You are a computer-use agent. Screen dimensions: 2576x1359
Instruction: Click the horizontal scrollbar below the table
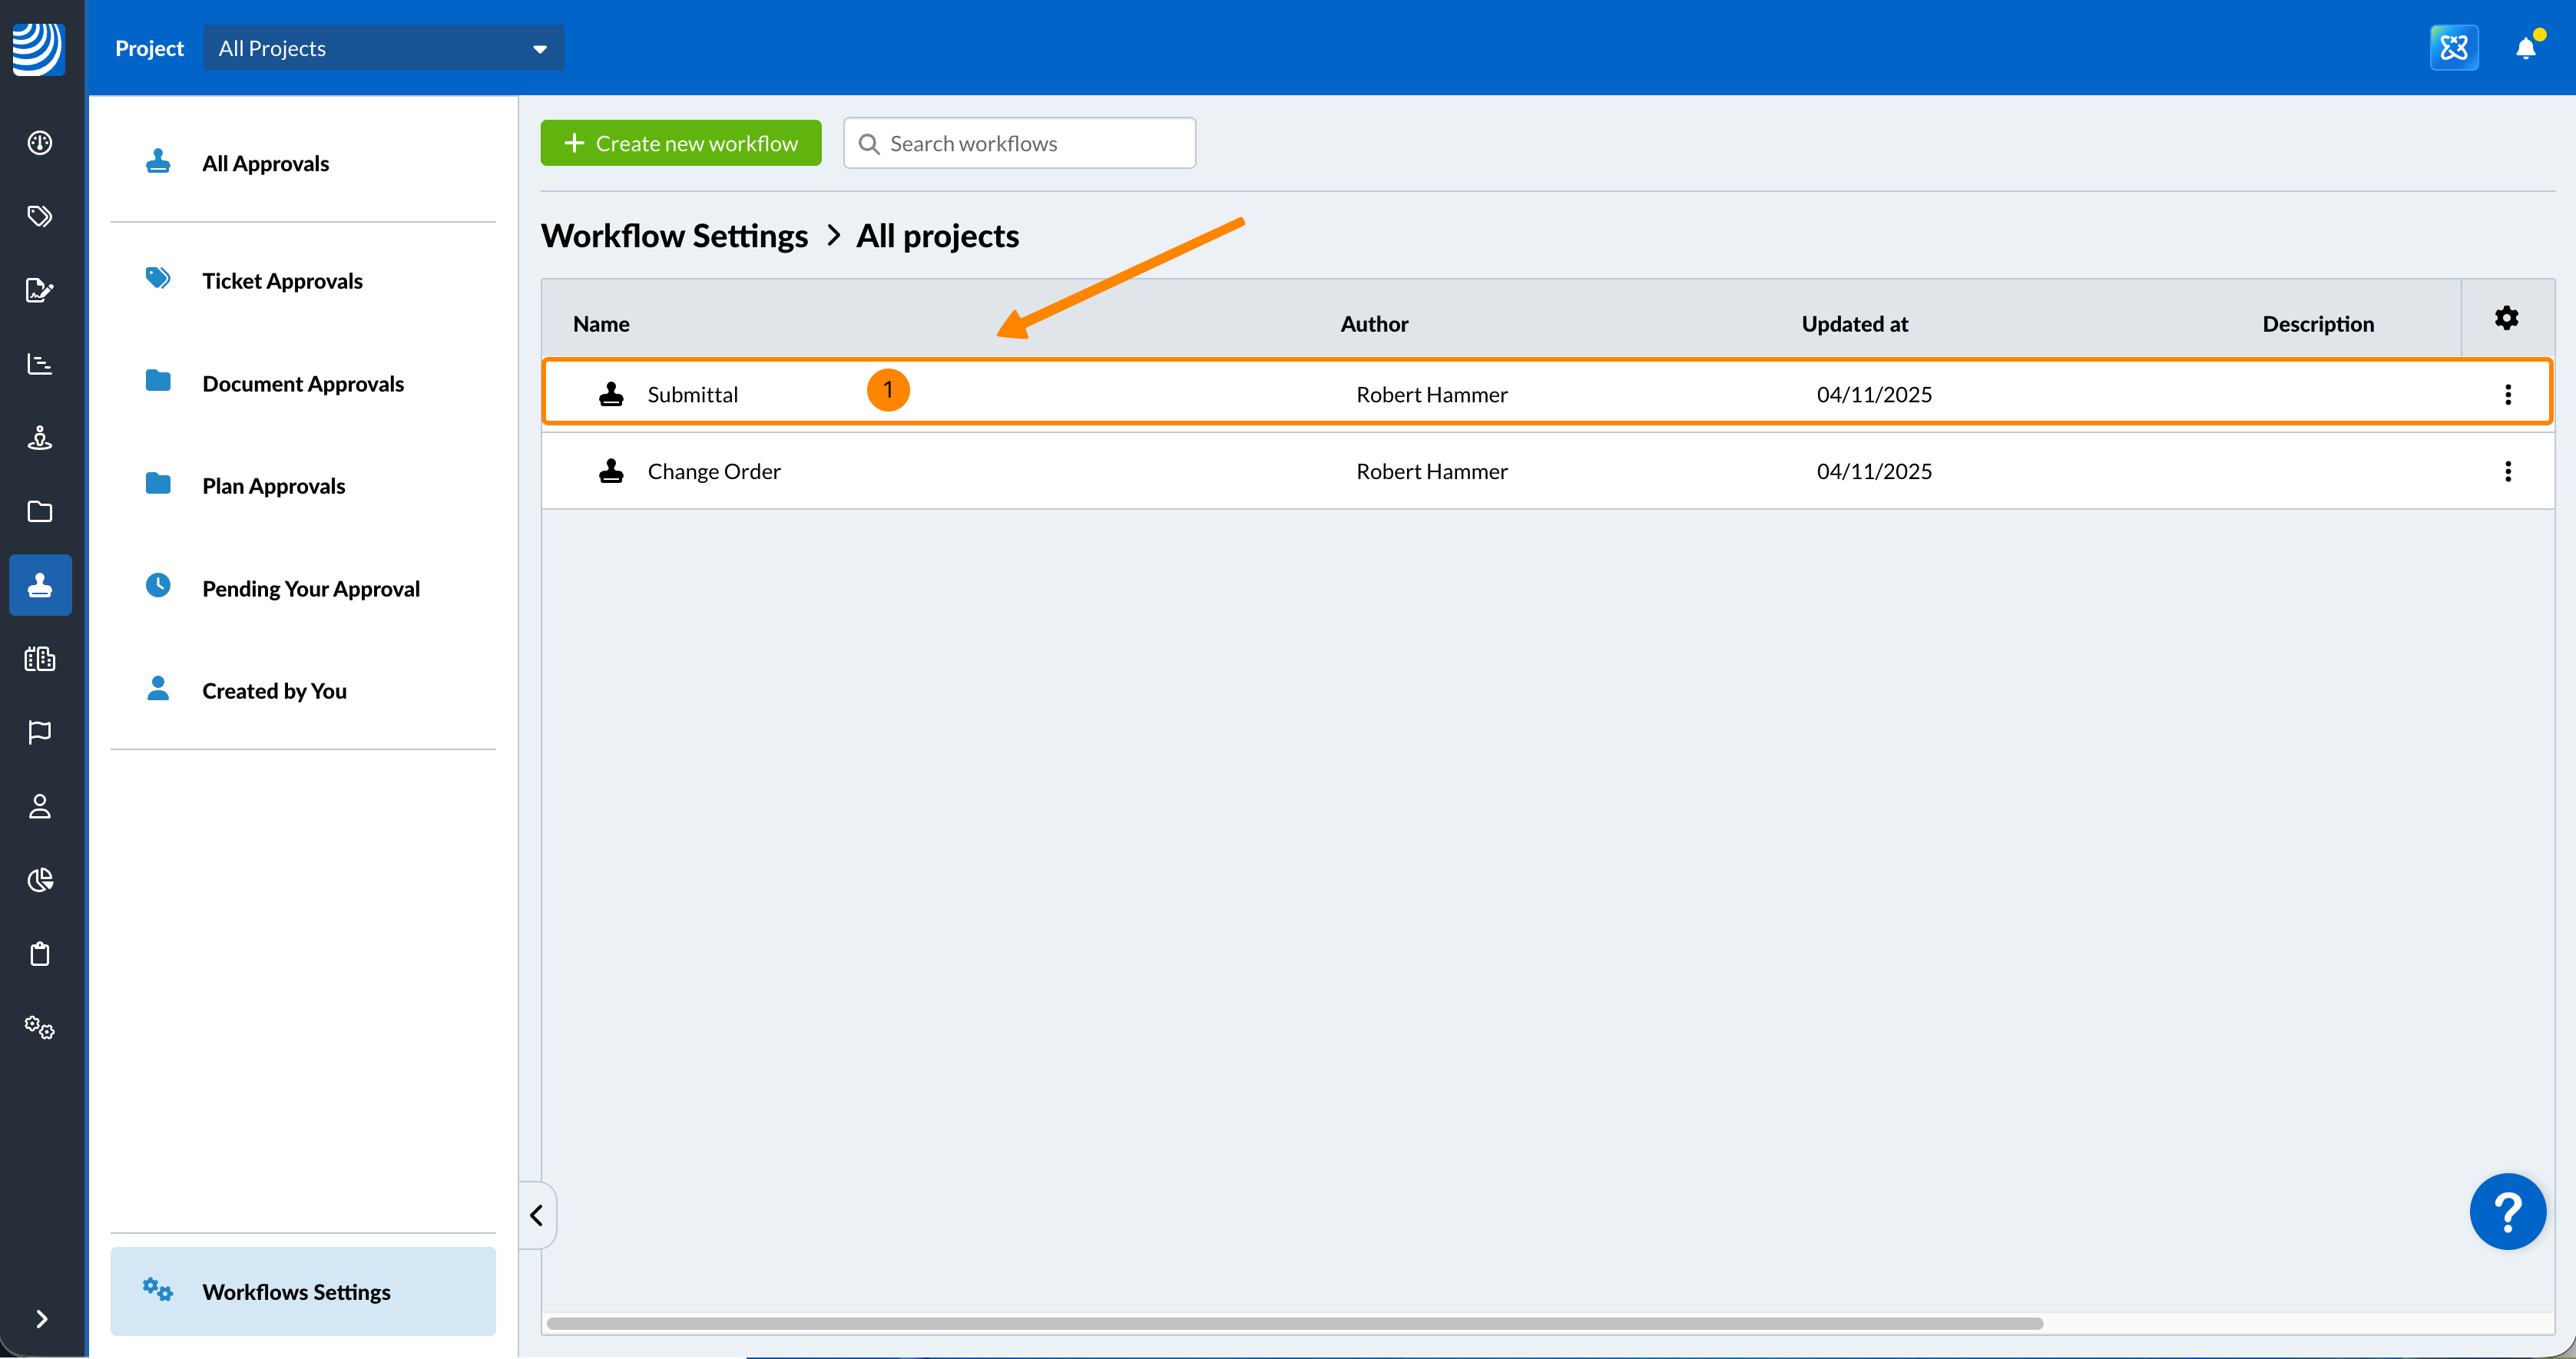click(x=1294, y=1323)
